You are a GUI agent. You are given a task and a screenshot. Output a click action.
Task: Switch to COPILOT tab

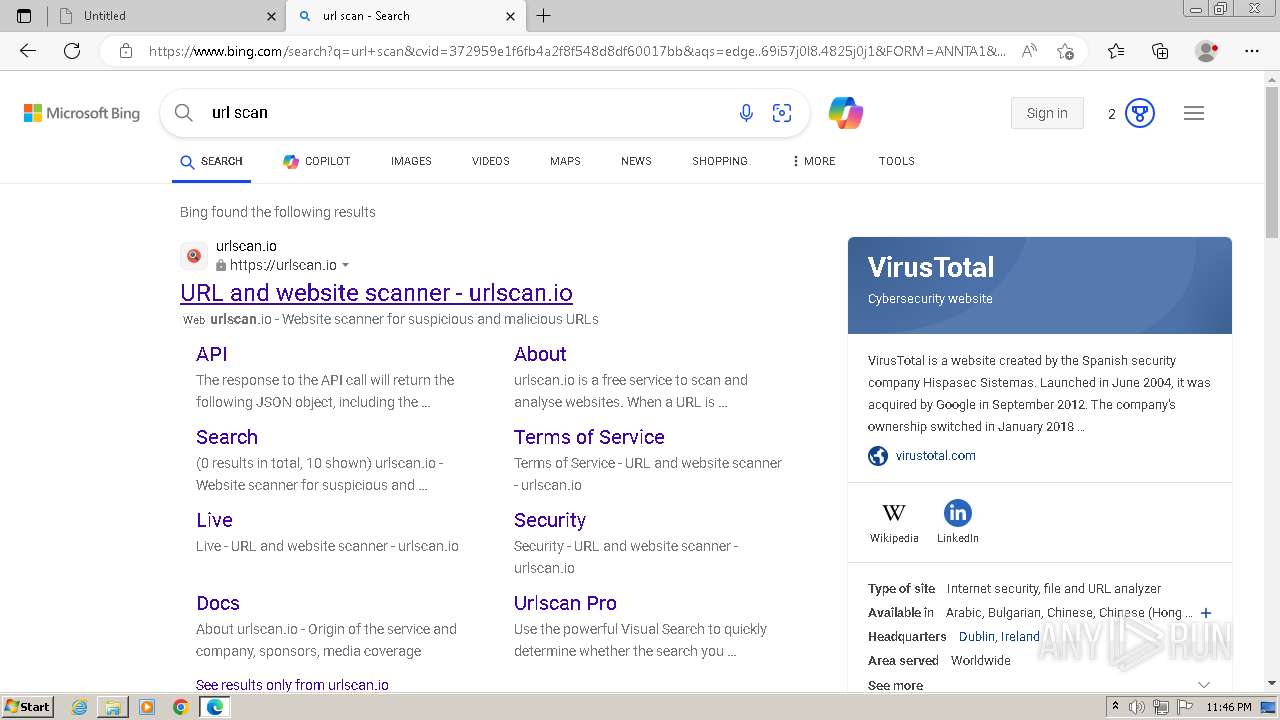pyautogui.click(x=316, y=161)
